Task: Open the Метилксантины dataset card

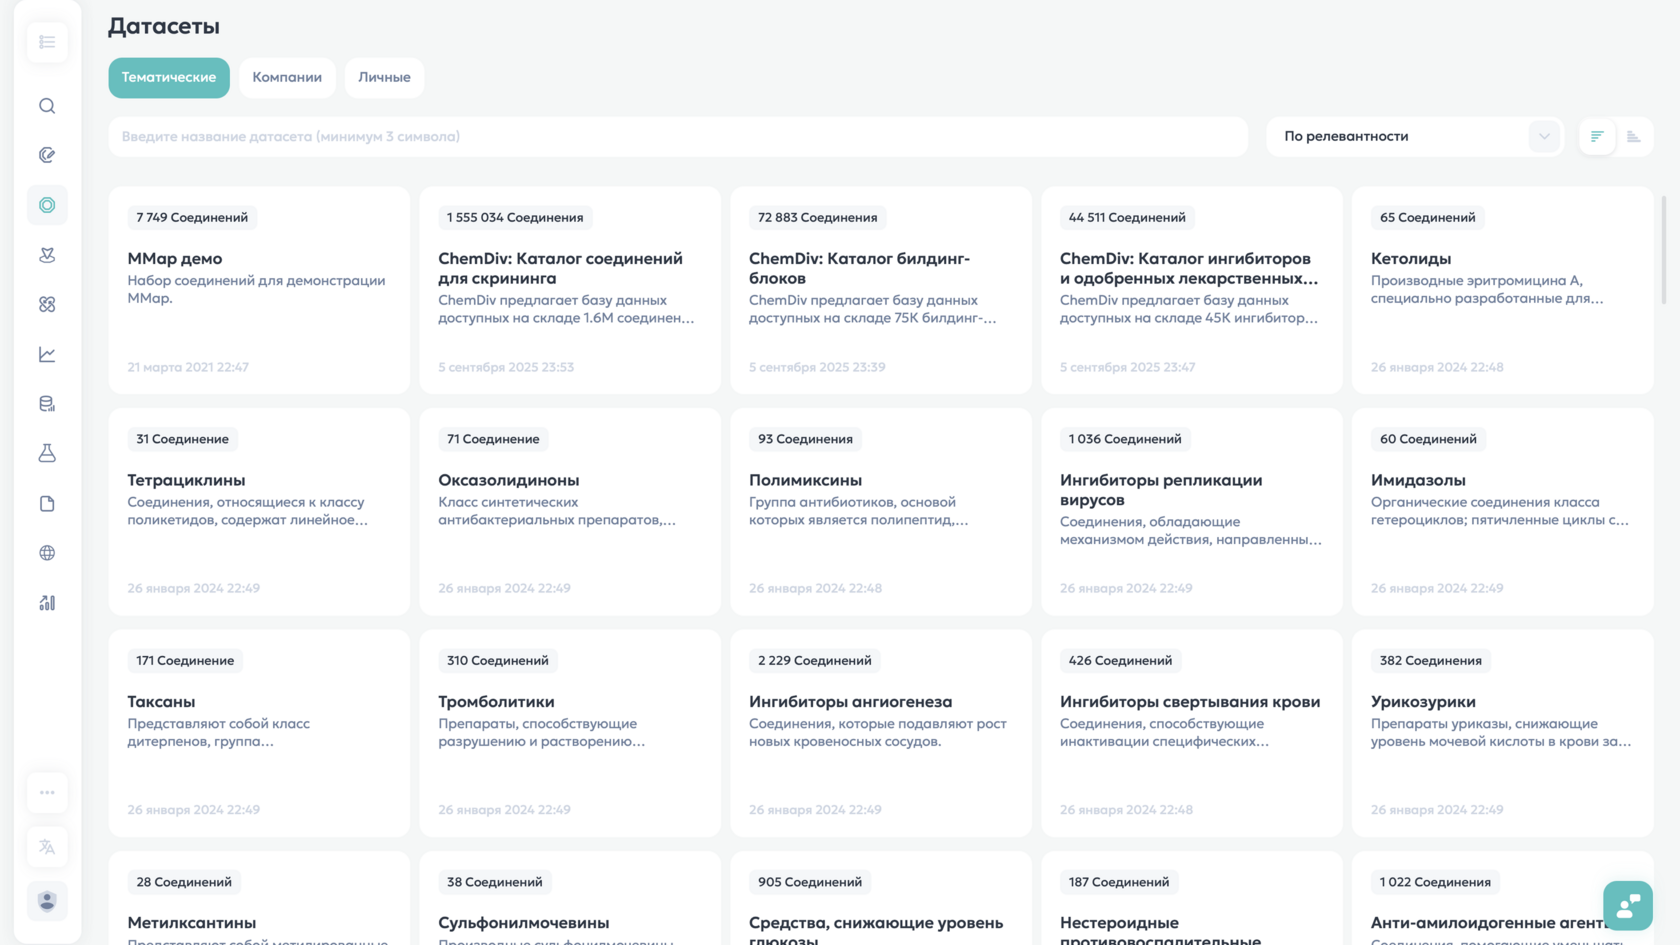Action: click(x=259, y=898)
